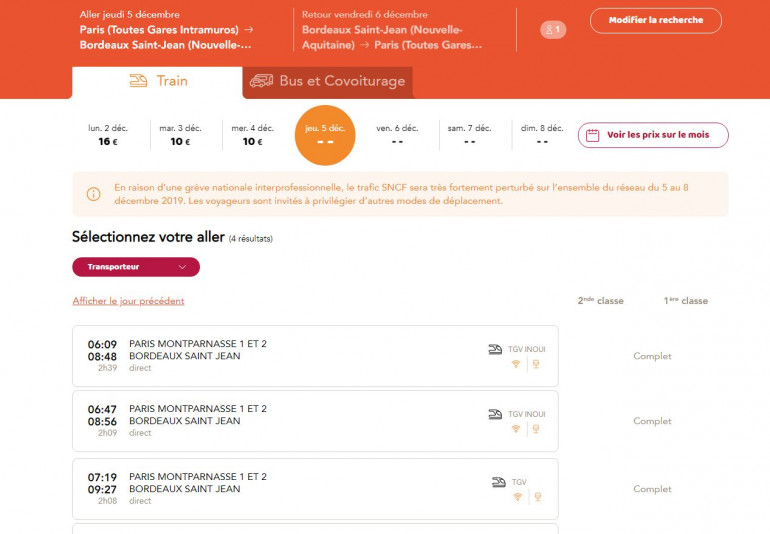This screenshot has width=770, height=534.
Task: Click the calendar icon in the monthly prices button
Action: click(x=592, y=135)
